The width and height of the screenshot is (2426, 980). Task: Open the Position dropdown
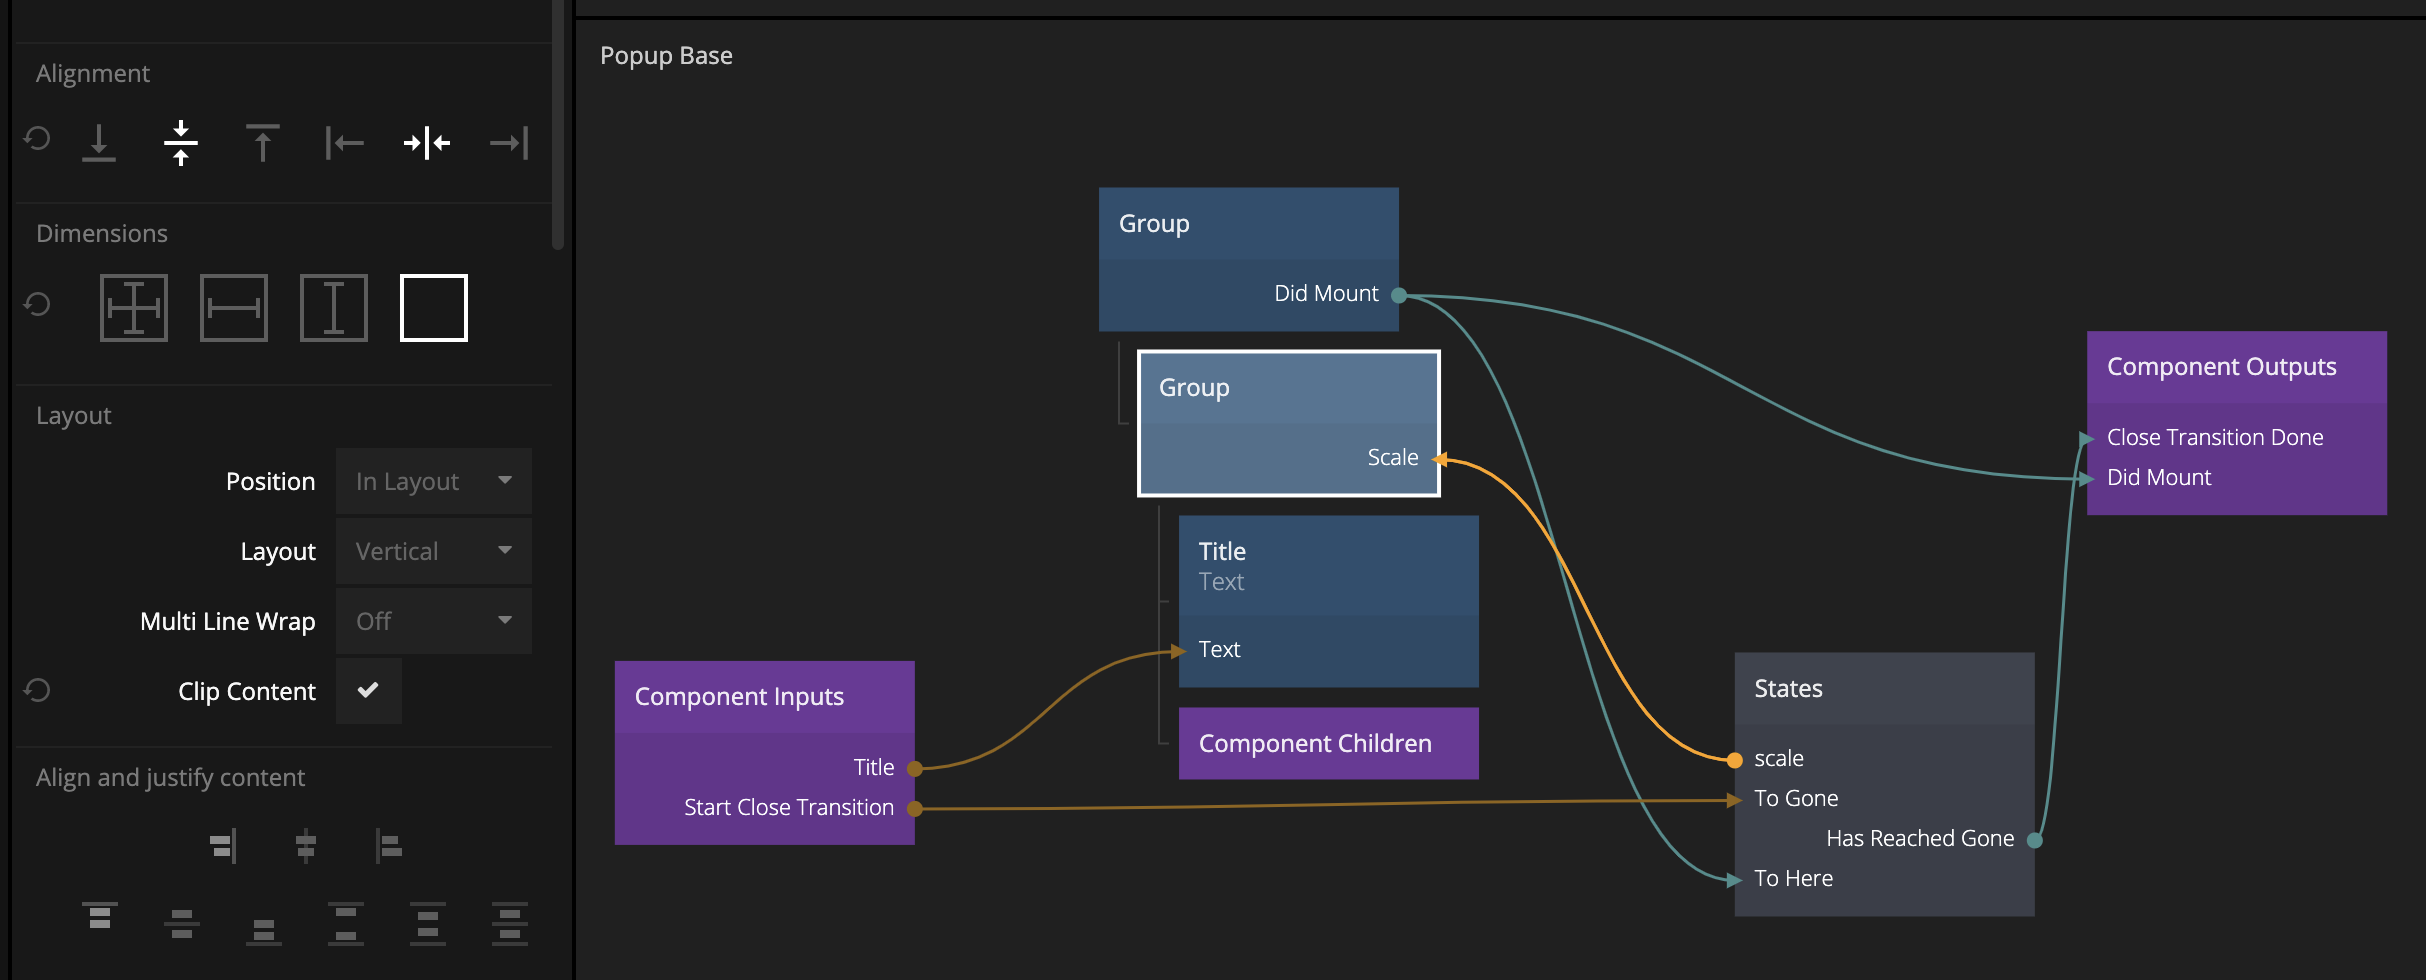click(433, 481)
